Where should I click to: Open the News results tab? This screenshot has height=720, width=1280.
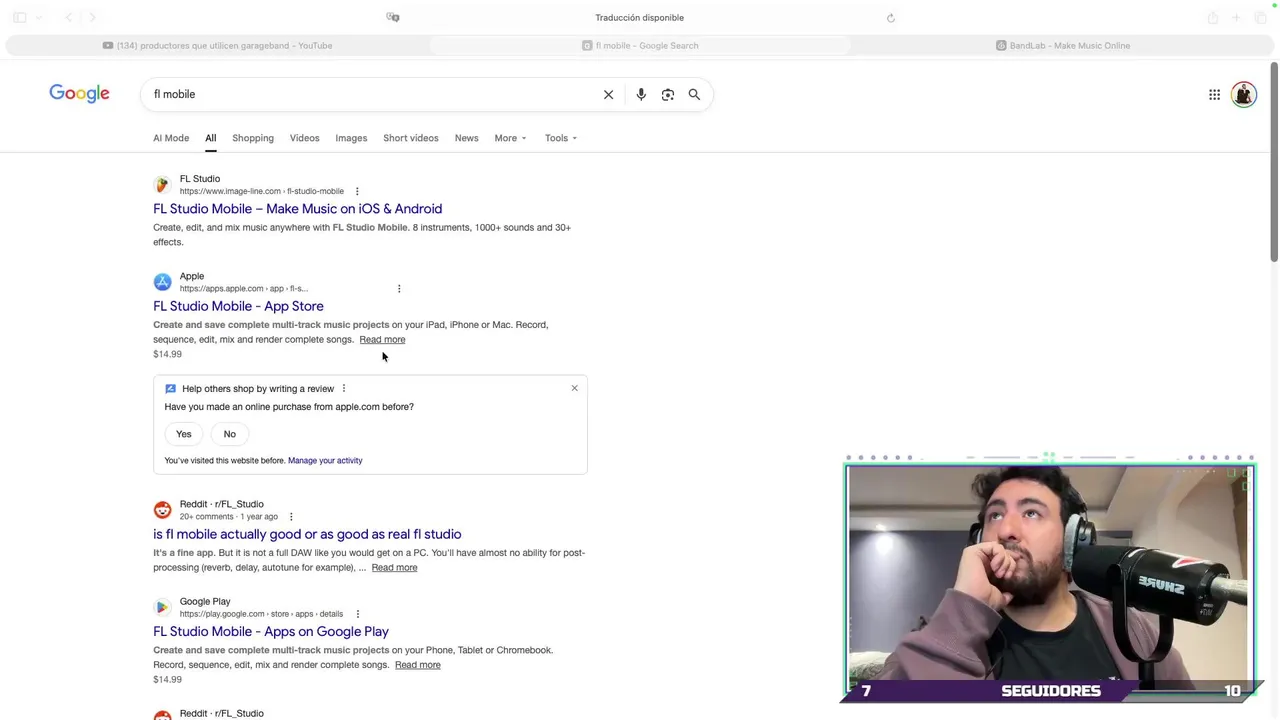point(467,138)
